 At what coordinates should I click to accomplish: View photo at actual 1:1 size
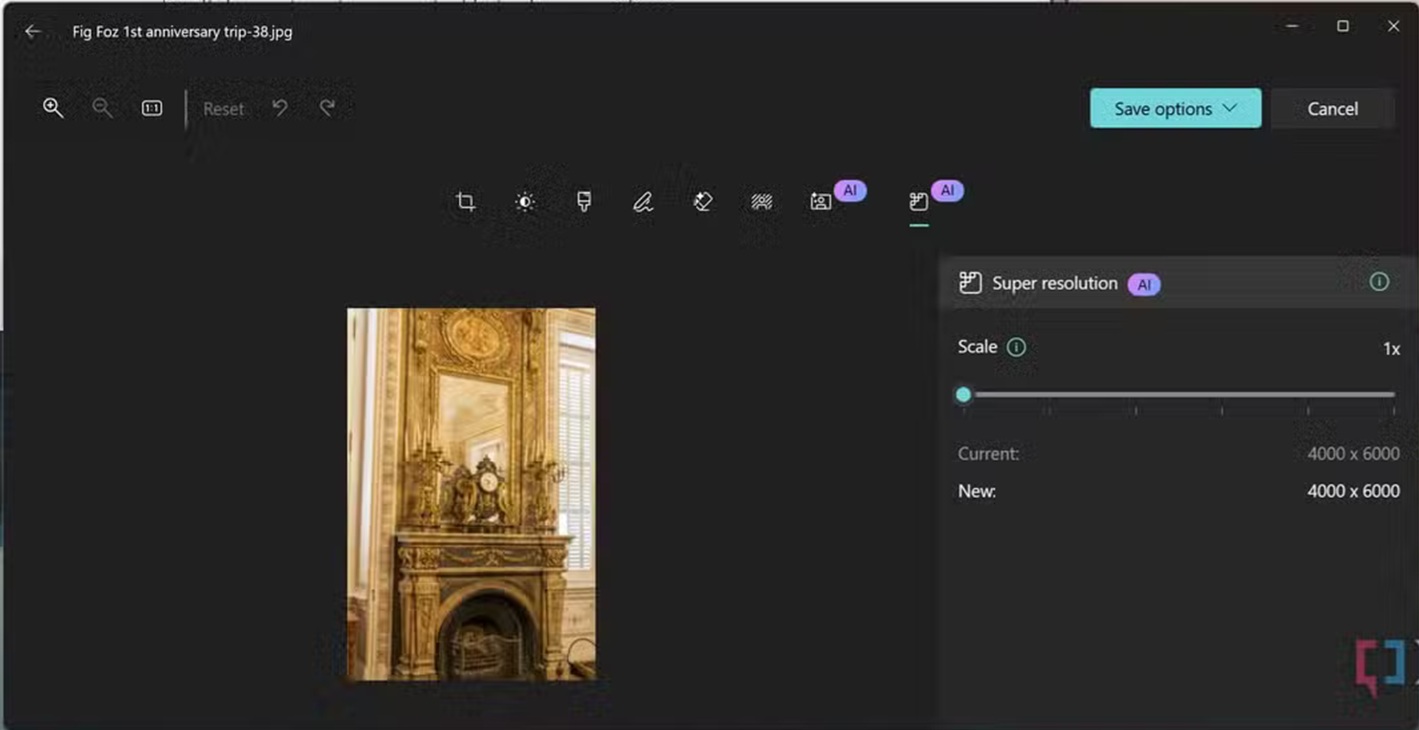[152, 108]
